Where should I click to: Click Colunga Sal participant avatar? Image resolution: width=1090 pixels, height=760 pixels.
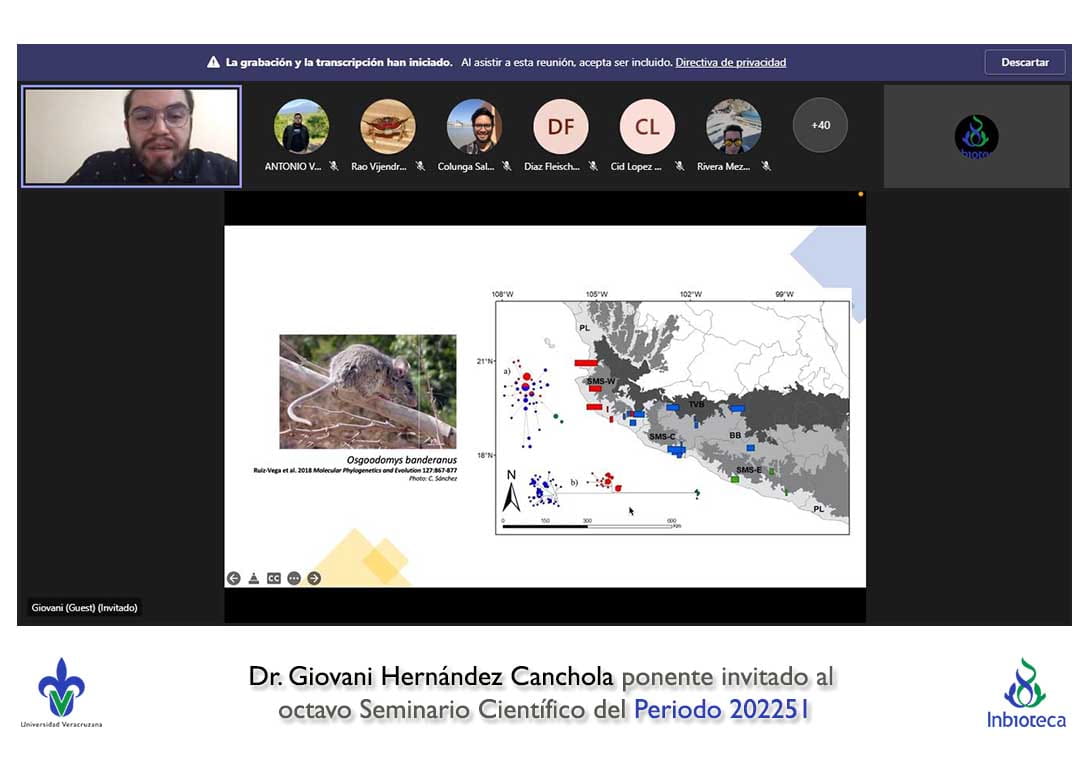[474, 126]
